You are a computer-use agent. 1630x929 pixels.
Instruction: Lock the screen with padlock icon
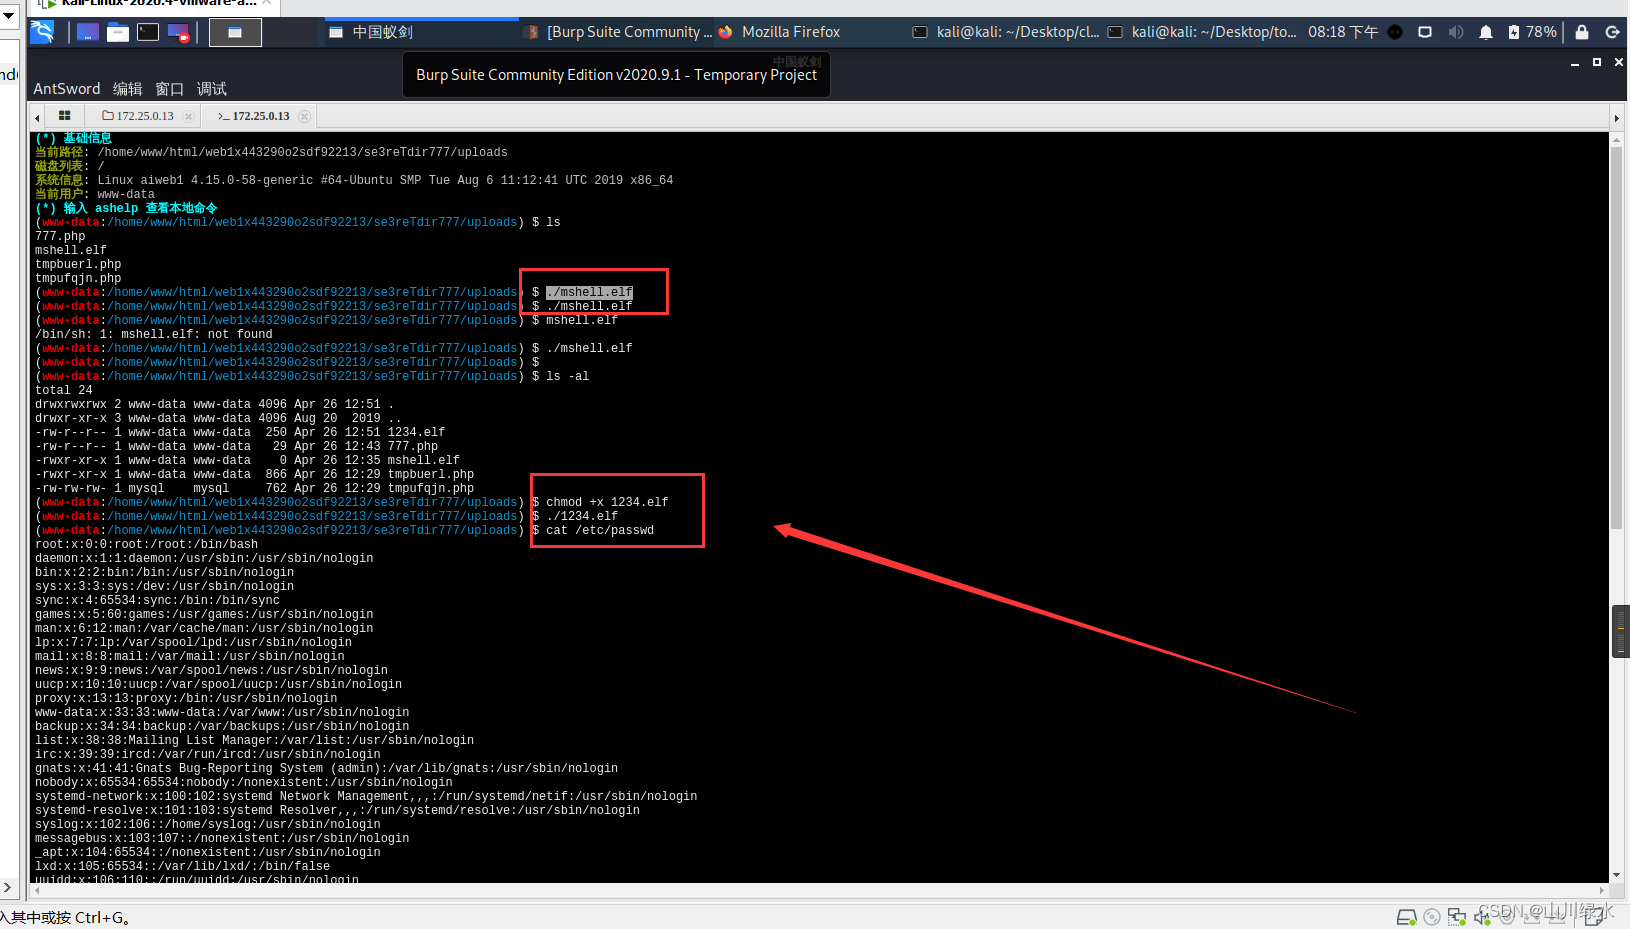point(1582,32)
